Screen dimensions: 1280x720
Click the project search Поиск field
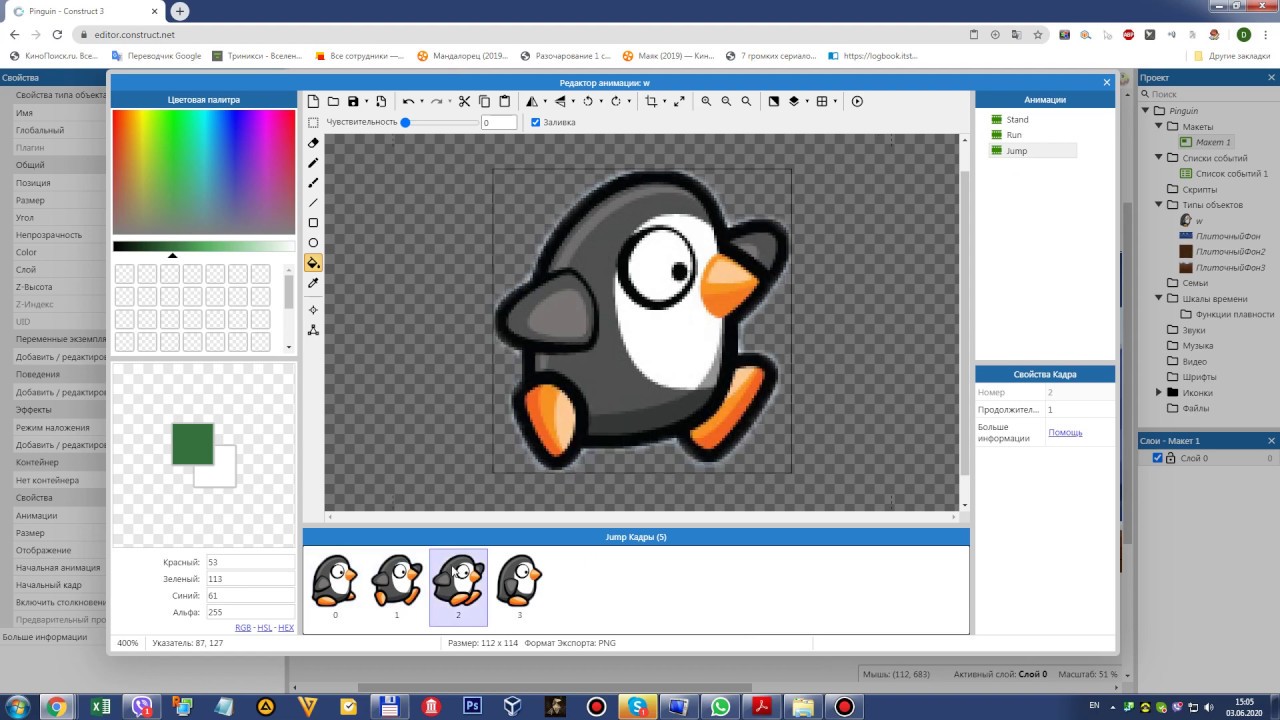[1208, 94]
